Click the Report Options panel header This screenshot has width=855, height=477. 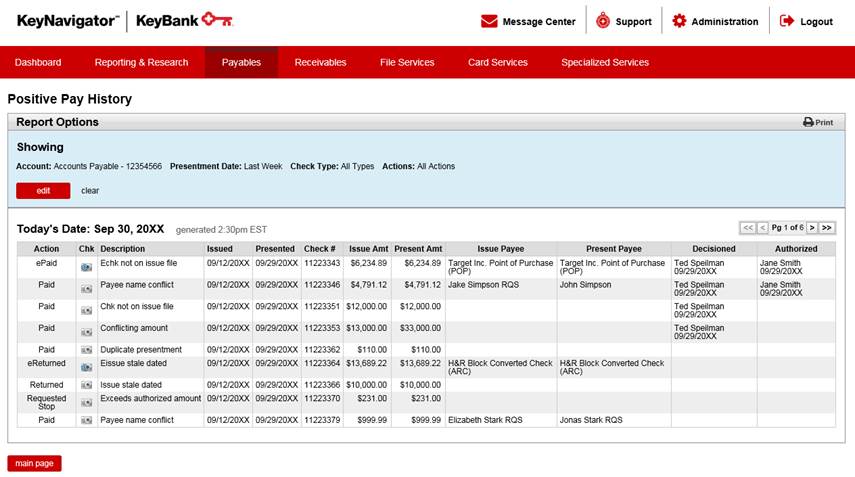click(x=426, y=122)
